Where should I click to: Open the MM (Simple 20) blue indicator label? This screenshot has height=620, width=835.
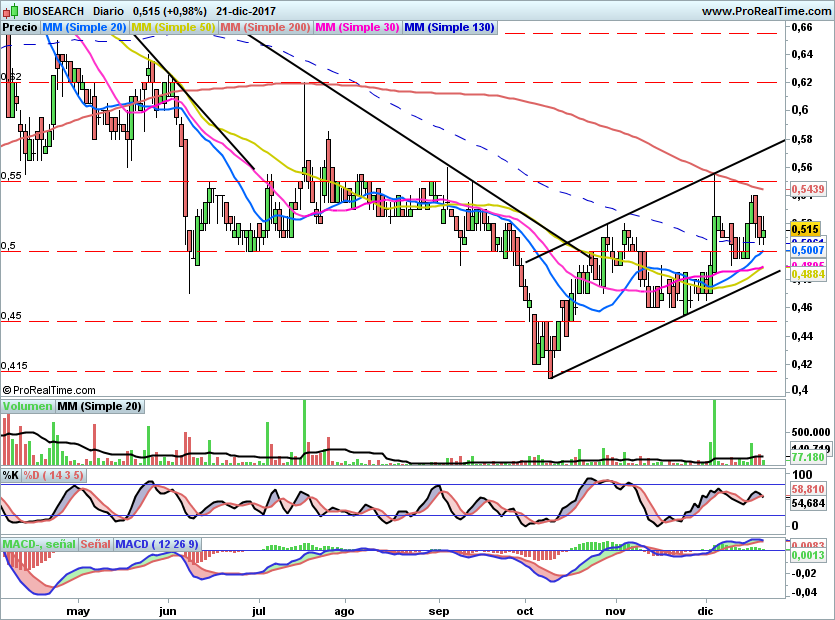click(x=84, y=28)
